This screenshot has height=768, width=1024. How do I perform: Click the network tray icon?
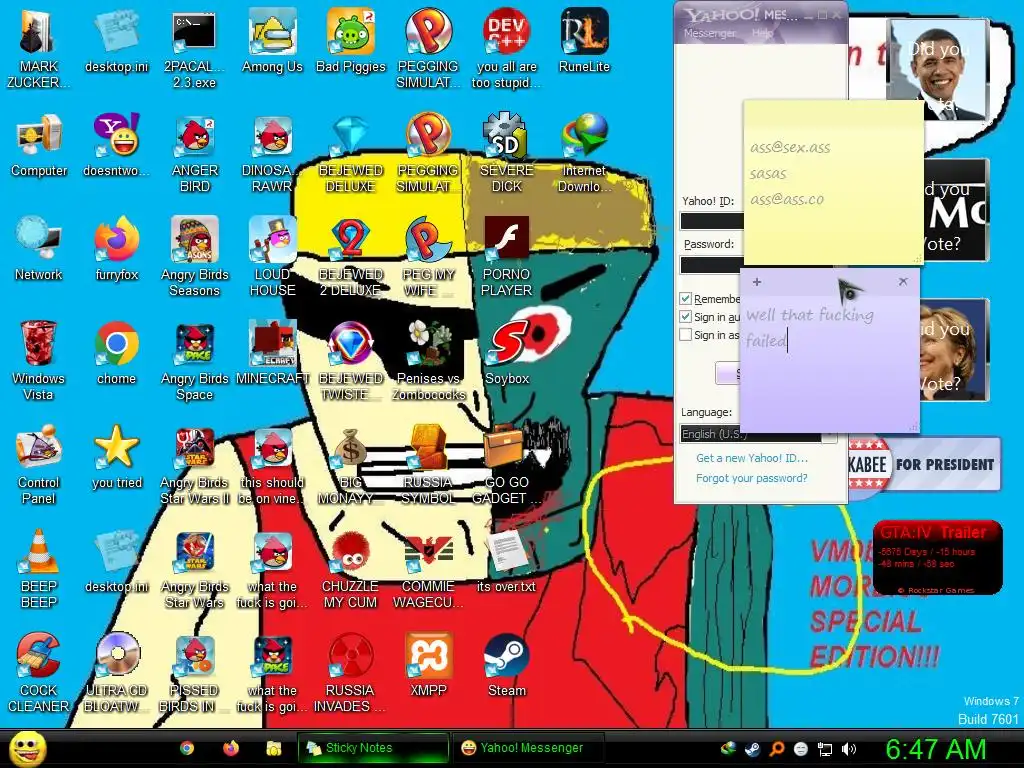[x=825, y=749]
